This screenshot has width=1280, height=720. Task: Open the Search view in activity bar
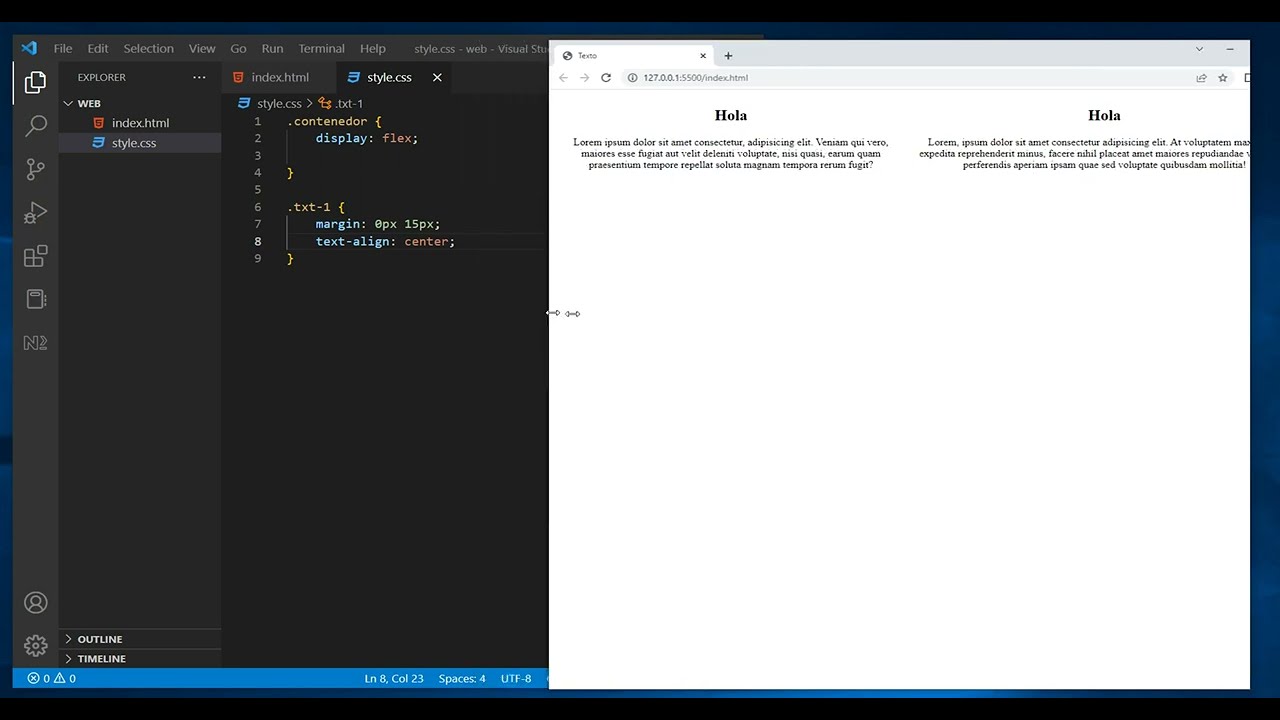click(x=35, y=126)
